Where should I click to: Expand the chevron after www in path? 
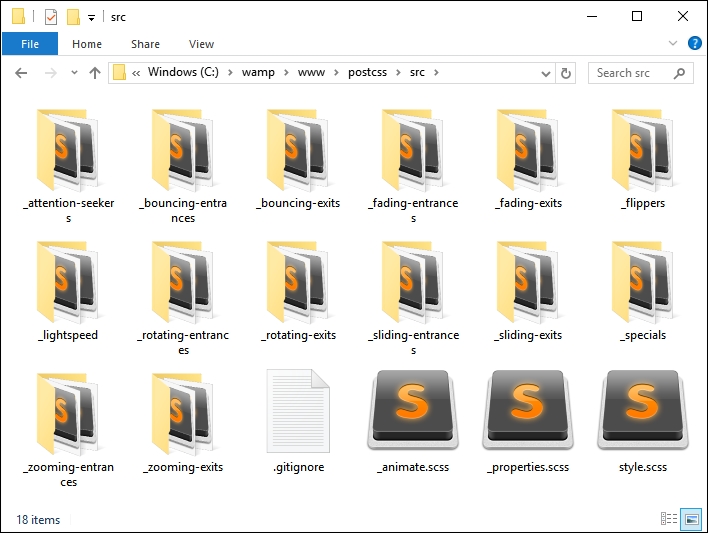point(336,73)
